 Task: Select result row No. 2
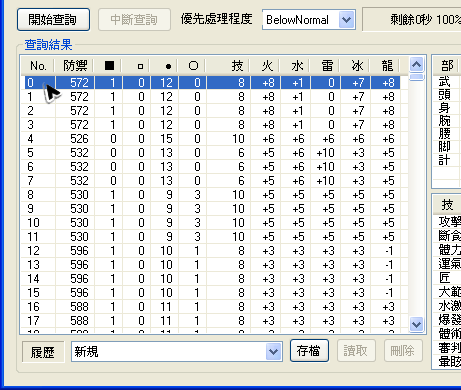(x=212, y=111)
